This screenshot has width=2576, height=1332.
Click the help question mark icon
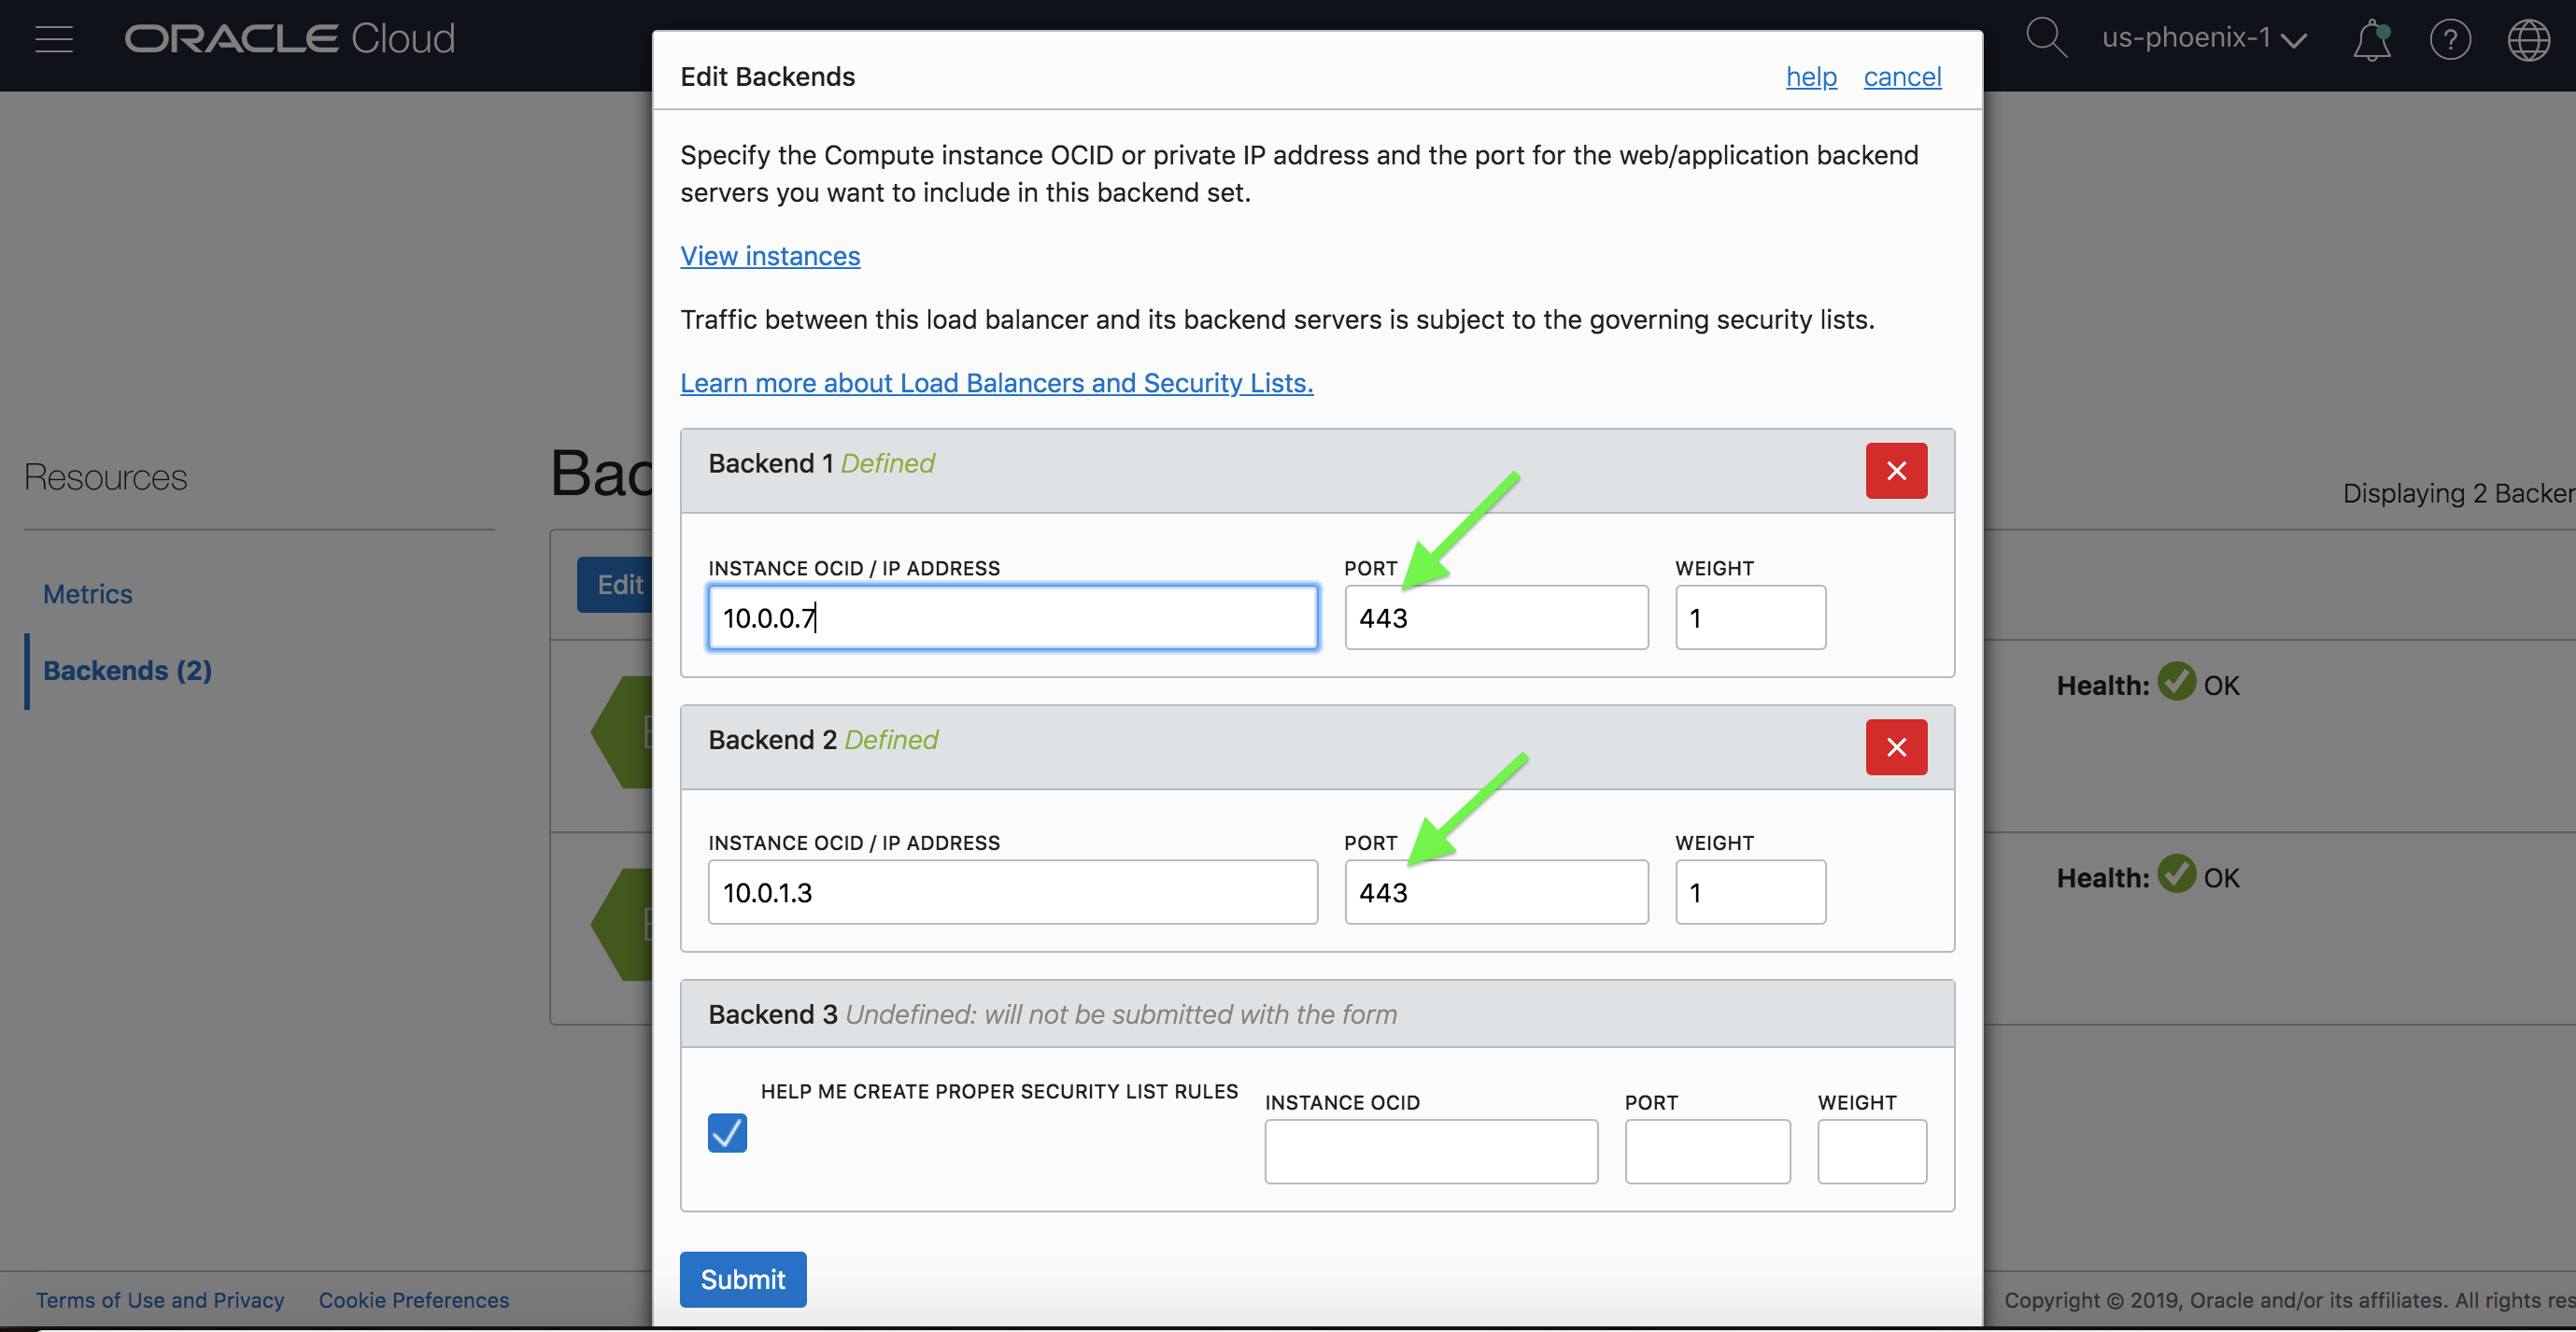pyautogui.click(x=2450, y=41)
